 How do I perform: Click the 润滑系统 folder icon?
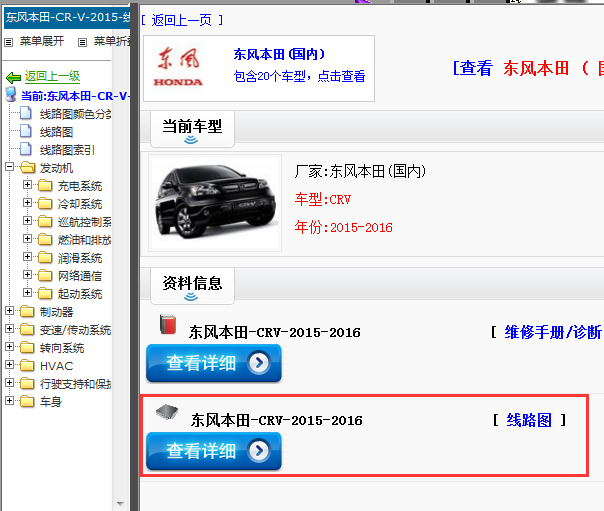point(45,257)
